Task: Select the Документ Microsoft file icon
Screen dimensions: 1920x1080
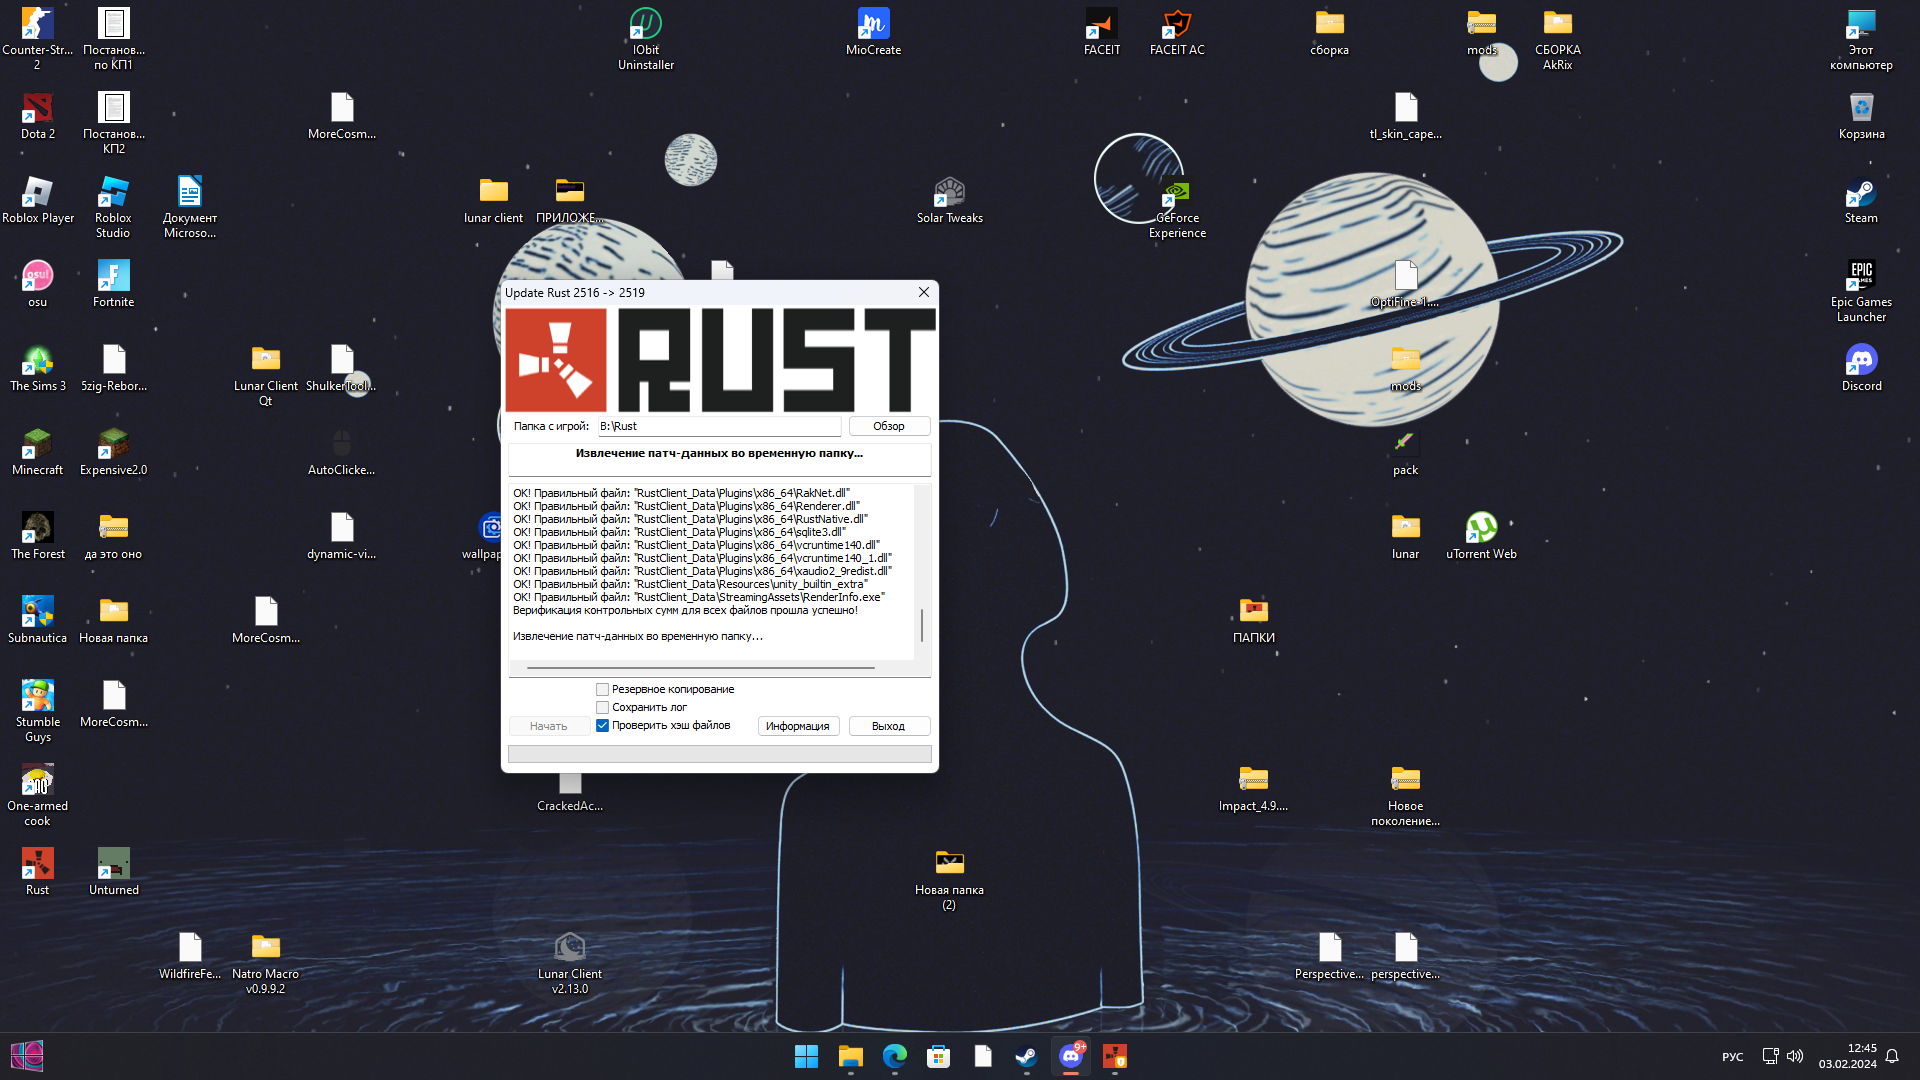Action: pyautogui.click(x=189, y=206)
